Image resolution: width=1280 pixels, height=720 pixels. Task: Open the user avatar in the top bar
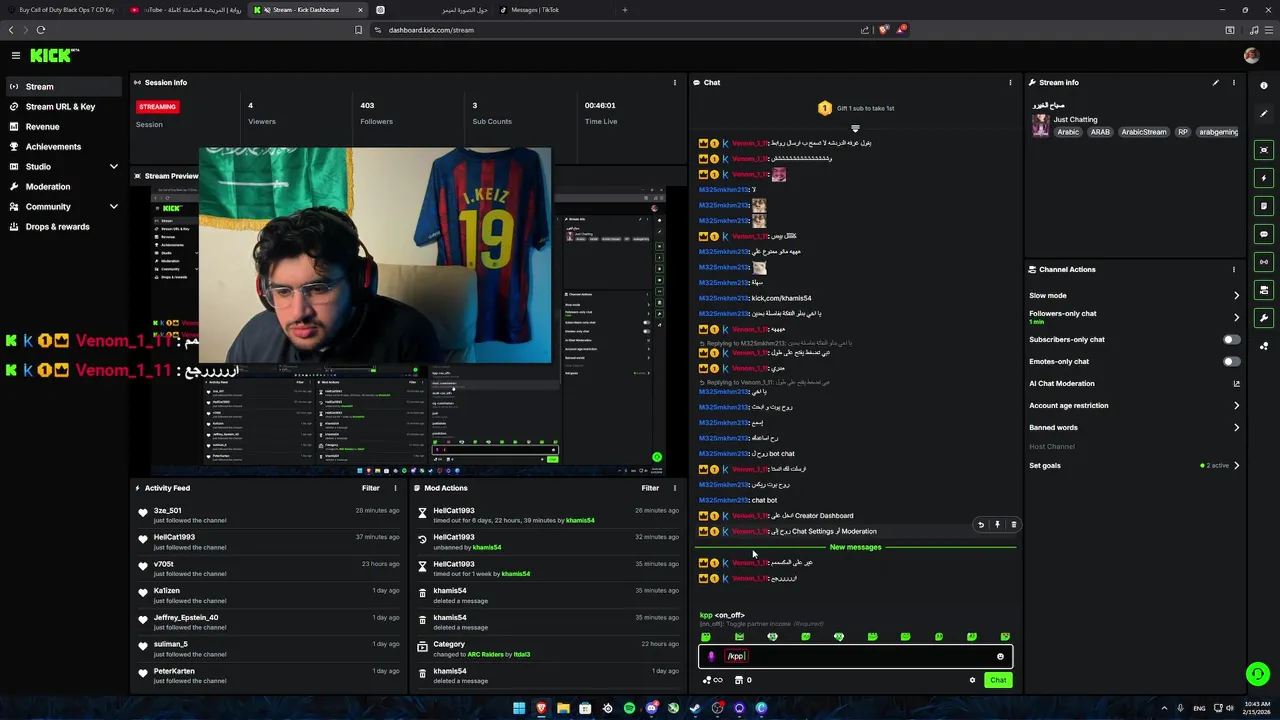pos(1251,56)
